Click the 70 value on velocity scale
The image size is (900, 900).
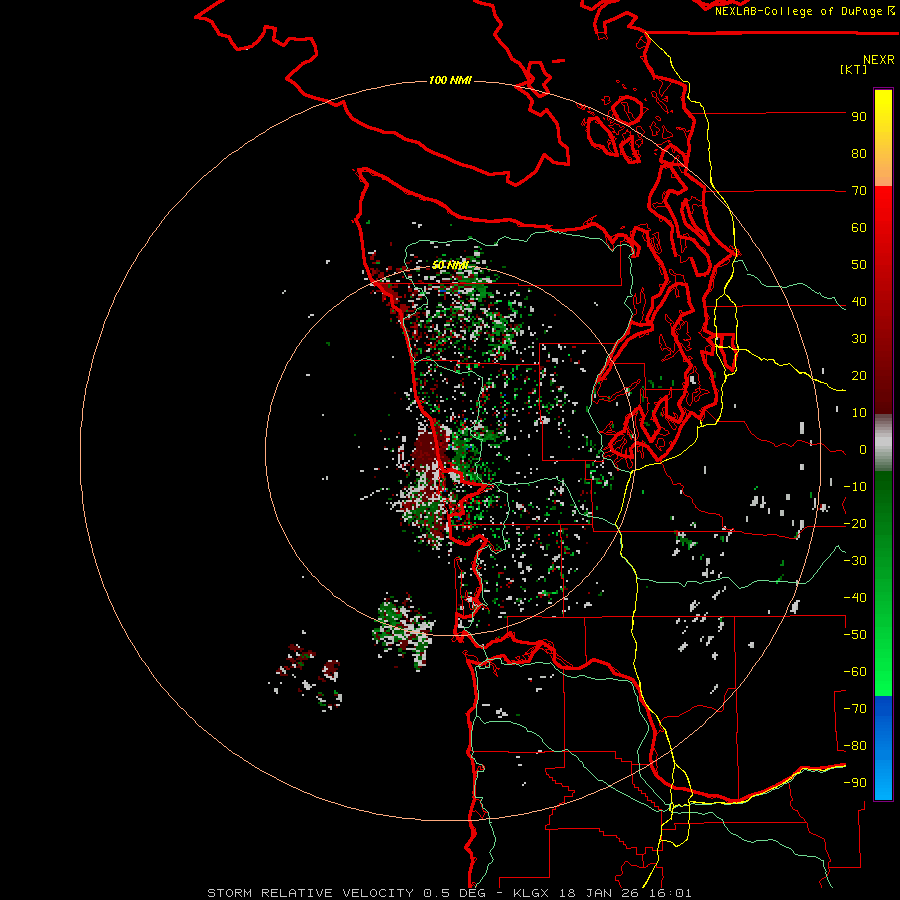[x=859, y=191]
